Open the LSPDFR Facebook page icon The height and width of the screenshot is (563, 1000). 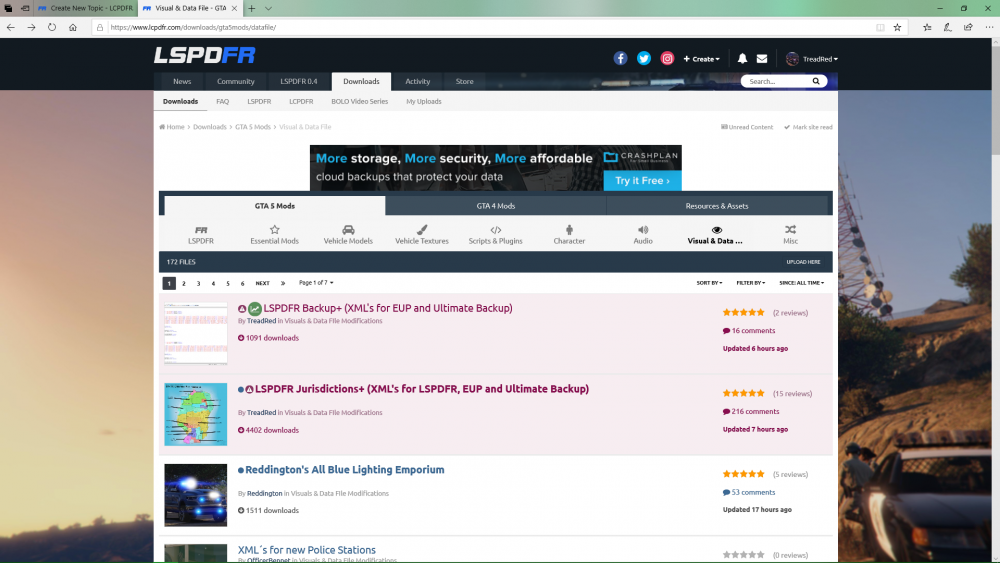pos(620,59)
